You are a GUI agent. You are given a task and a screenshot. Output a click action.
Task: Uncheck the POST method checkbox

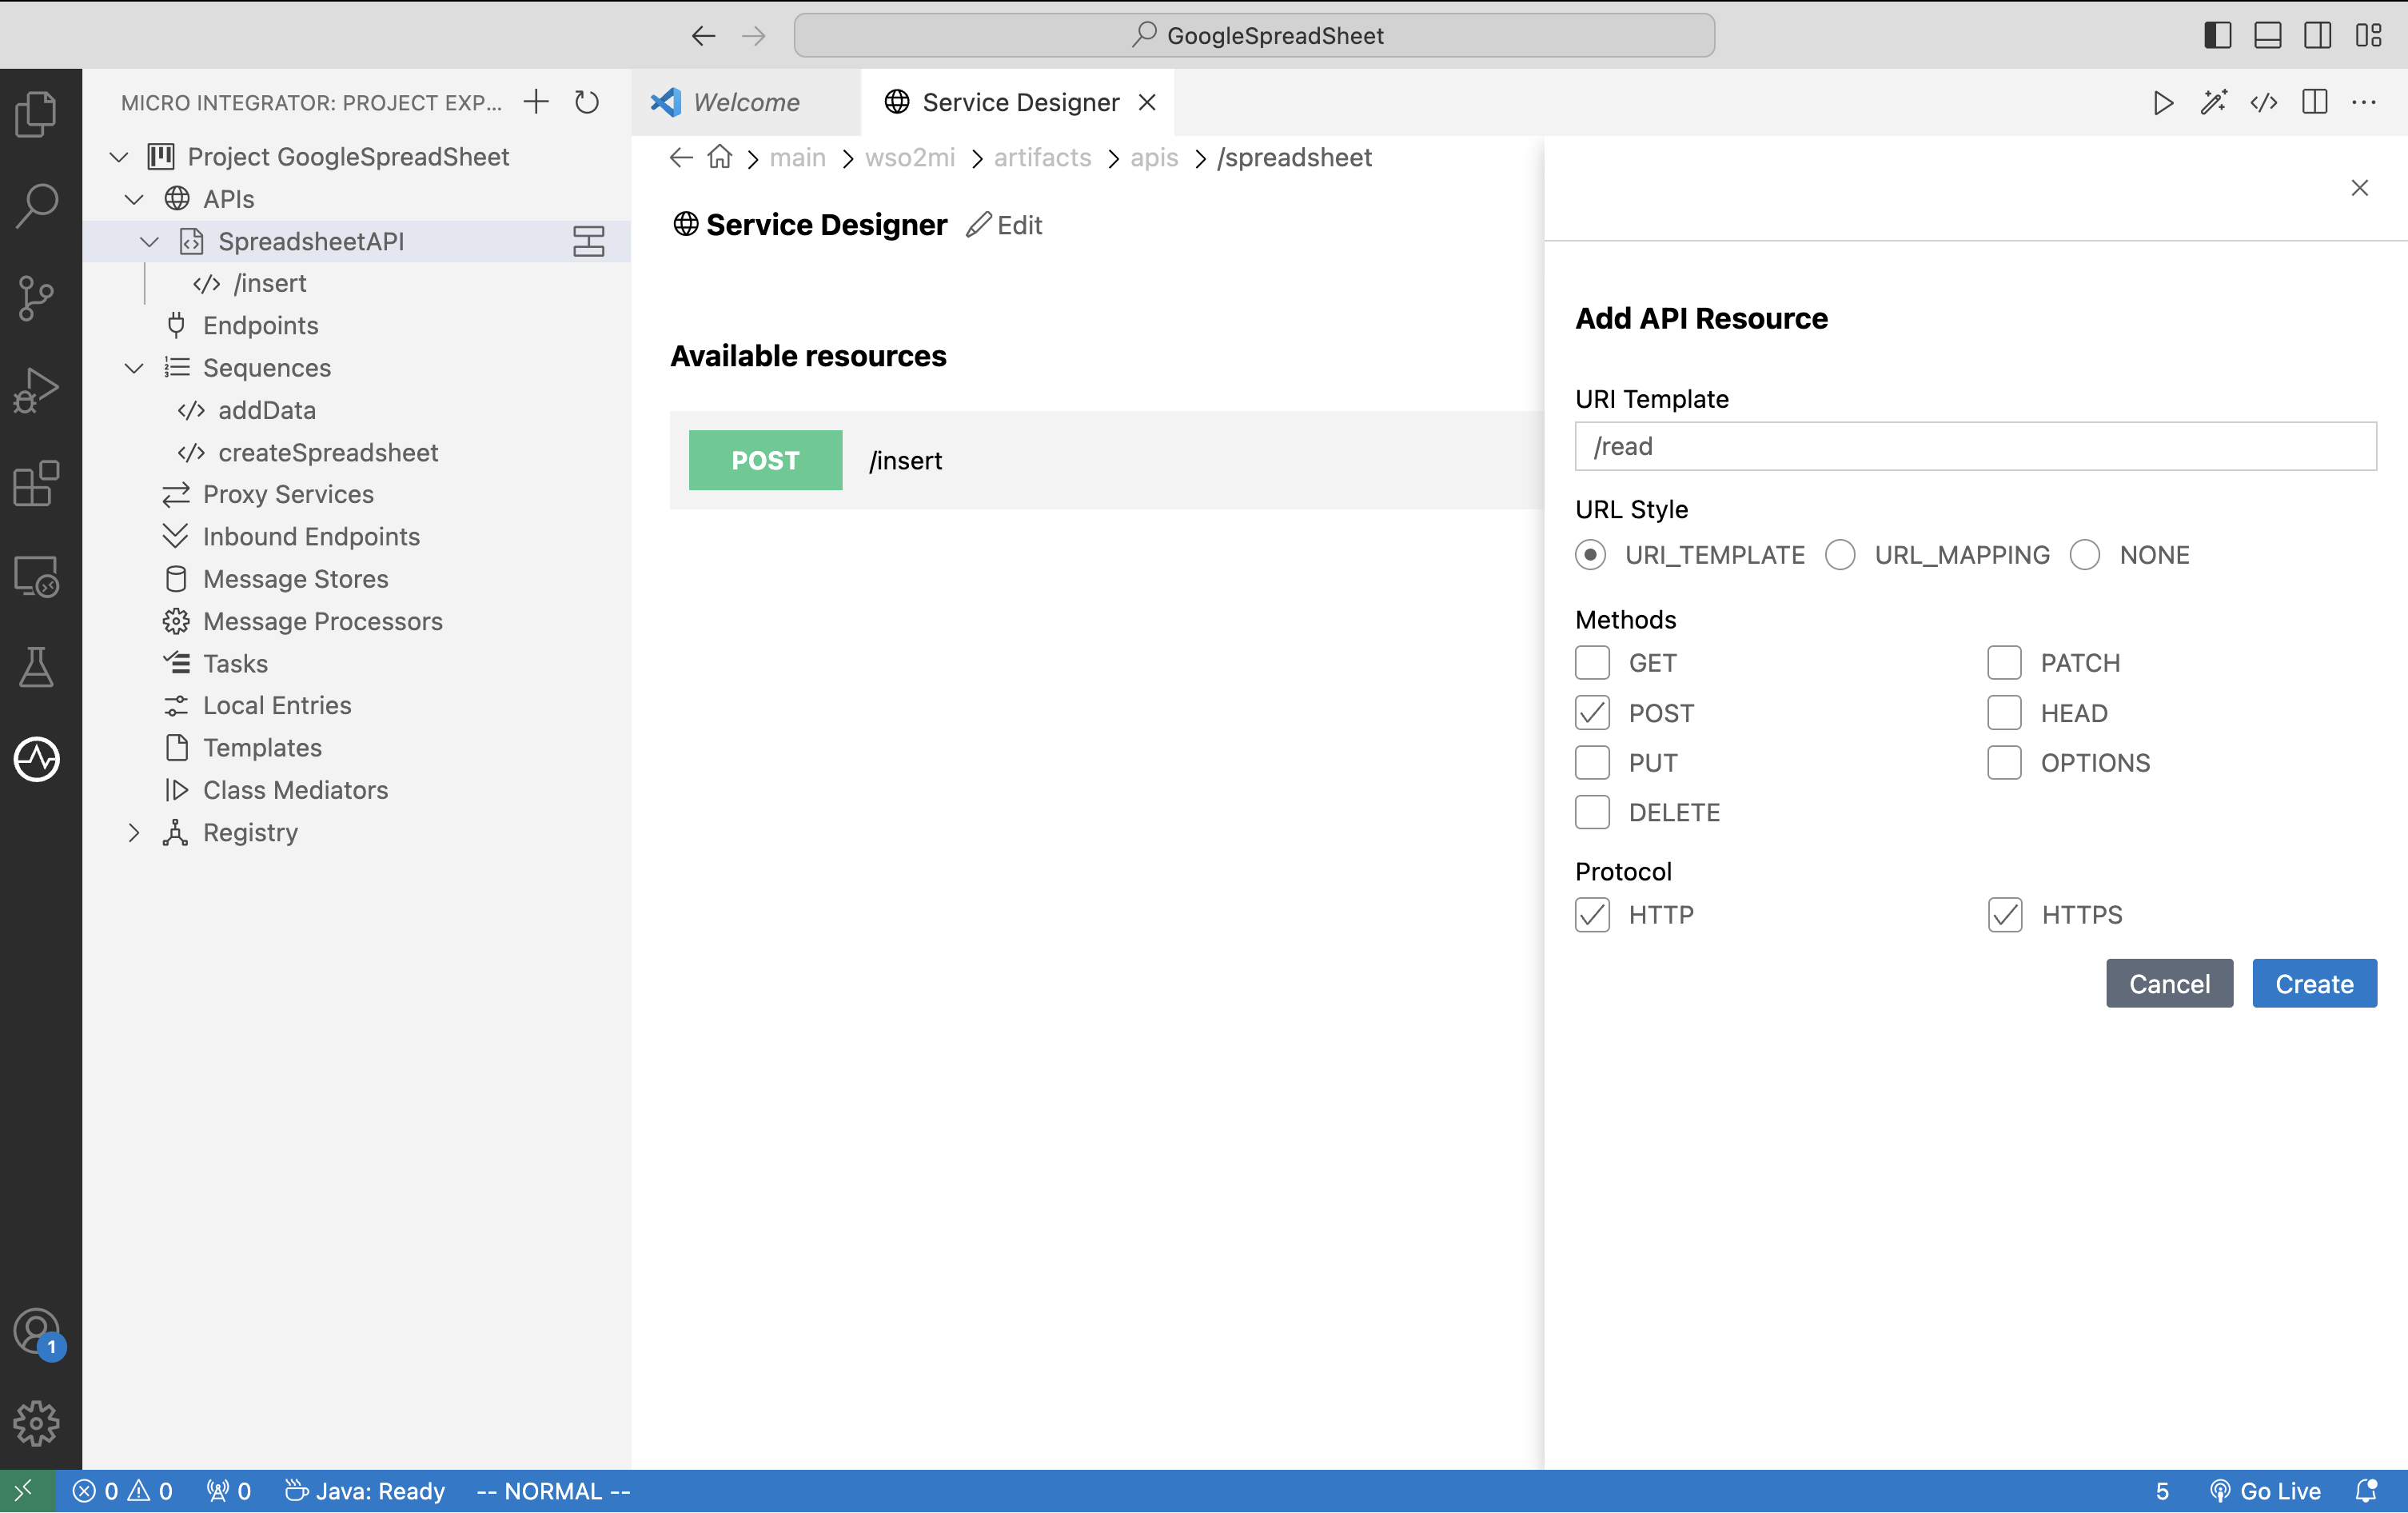point(1592,713)
